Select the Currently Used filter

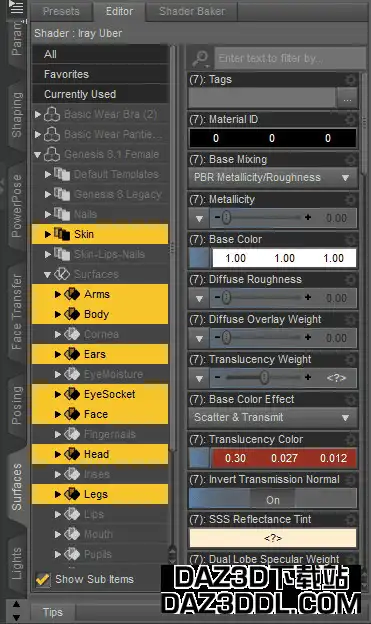coord(100,94)
